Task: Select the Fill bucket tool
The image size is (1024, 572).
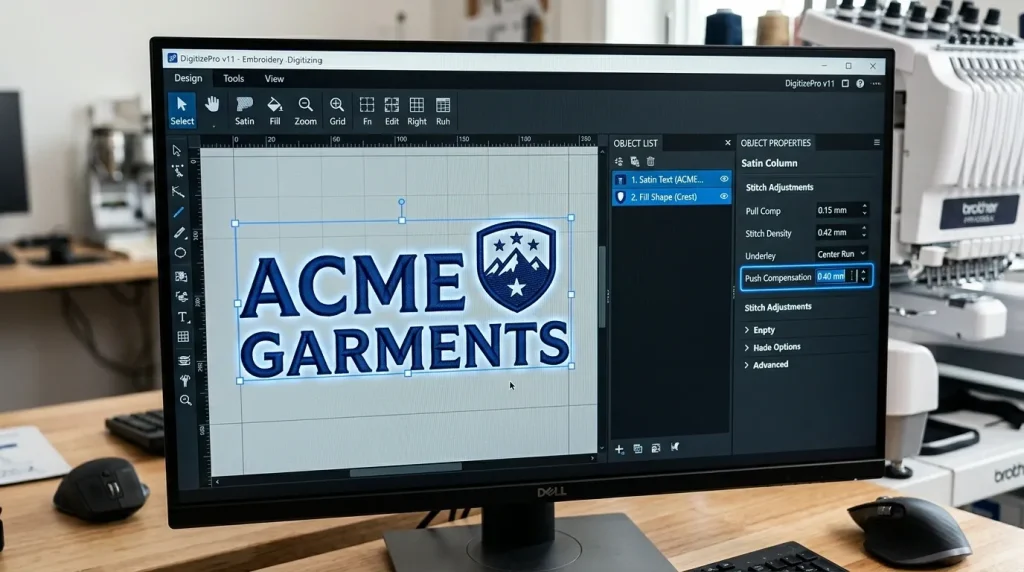Action: tap(275, 110)
